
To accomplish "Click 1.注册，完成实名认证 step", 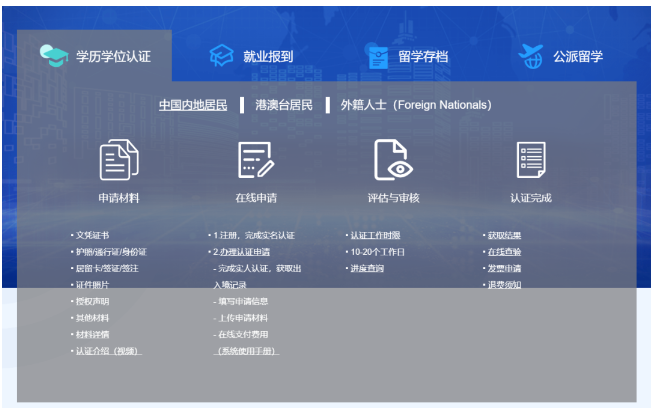I will pos(254,235).
